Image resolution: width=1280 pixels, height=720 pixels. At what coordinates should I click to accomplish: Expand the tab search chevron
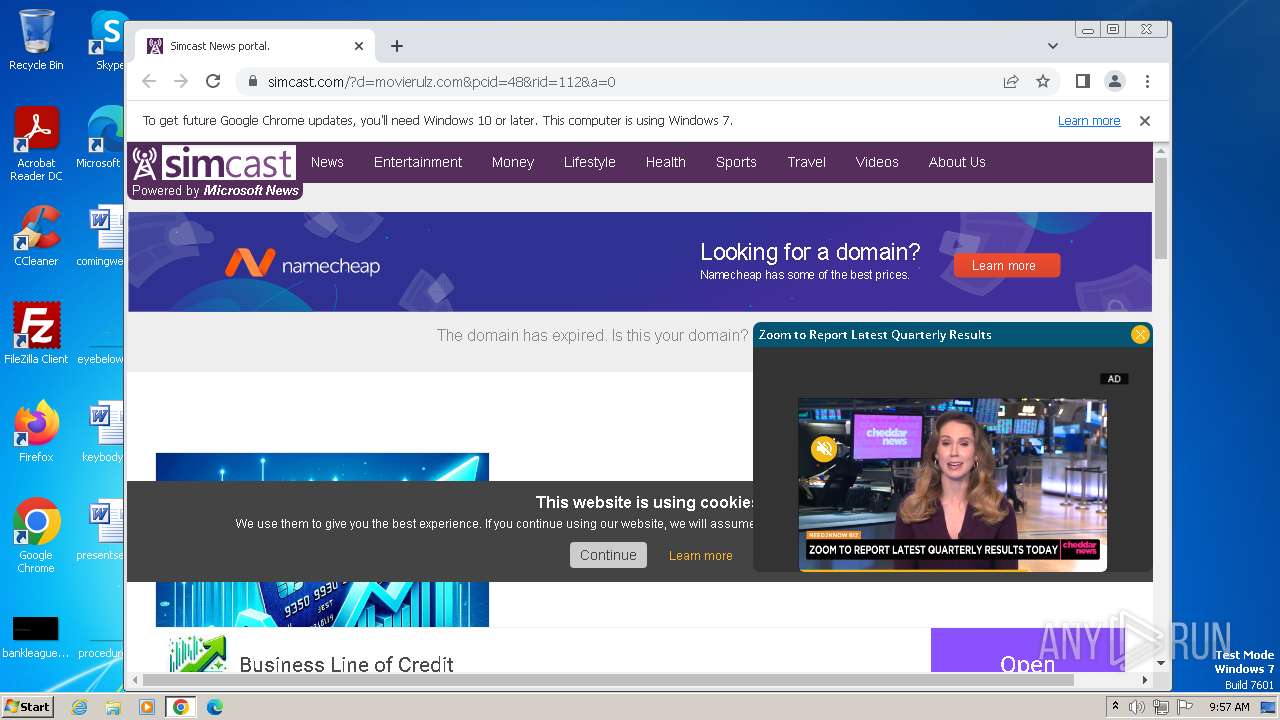click(x=1052, y=46)
